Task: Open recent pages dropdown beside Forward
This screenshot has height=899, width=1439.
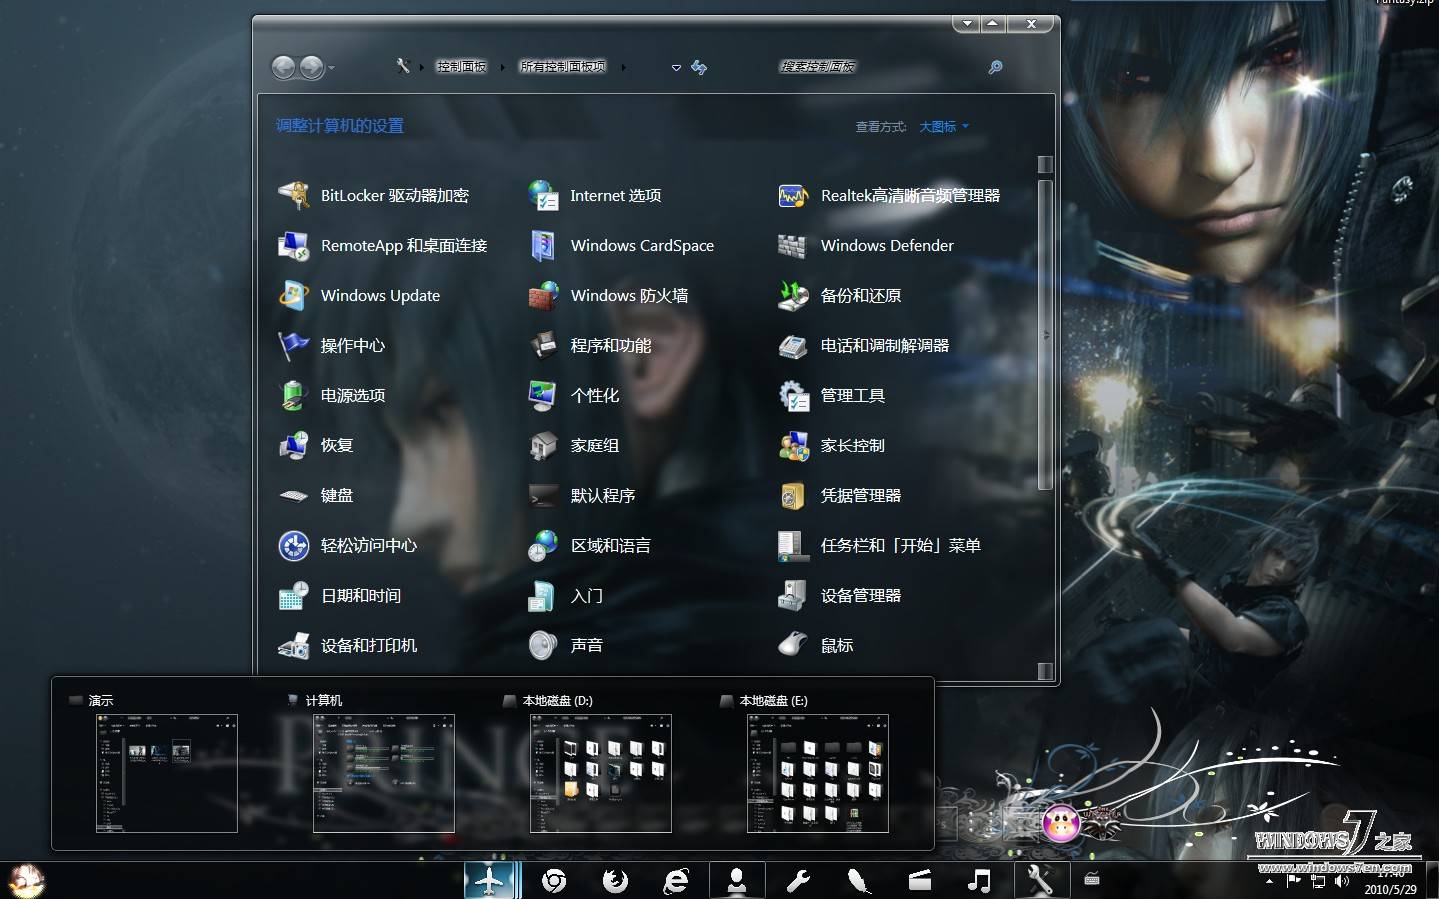Action: tap(331, 68)
